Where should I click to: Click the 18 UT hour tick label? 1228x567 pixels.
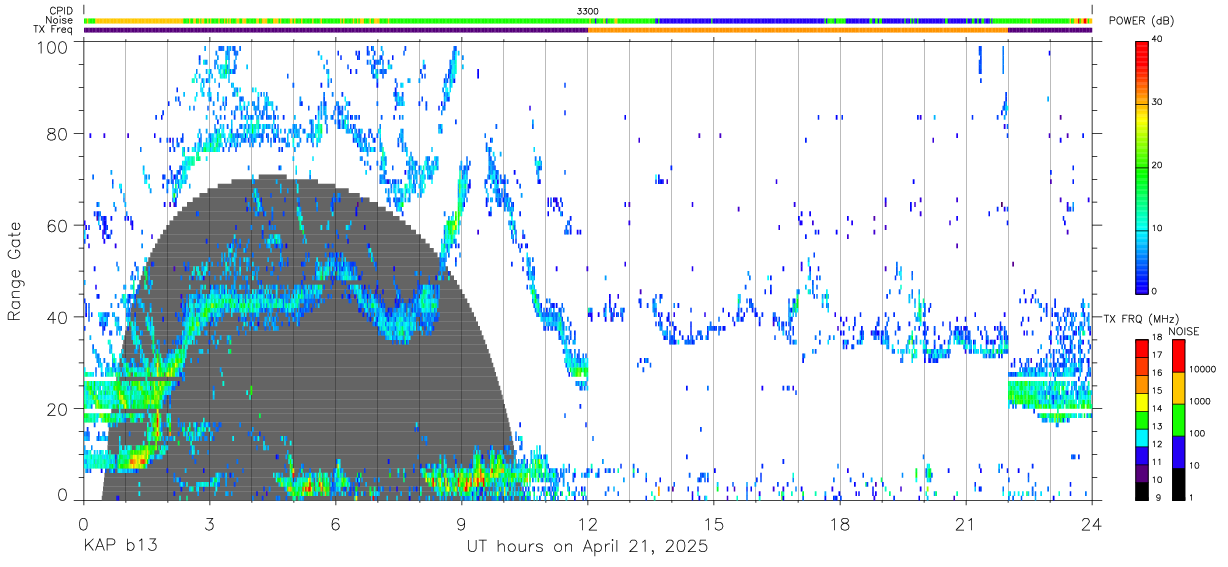pyautogui.click(x=840, y=524)
